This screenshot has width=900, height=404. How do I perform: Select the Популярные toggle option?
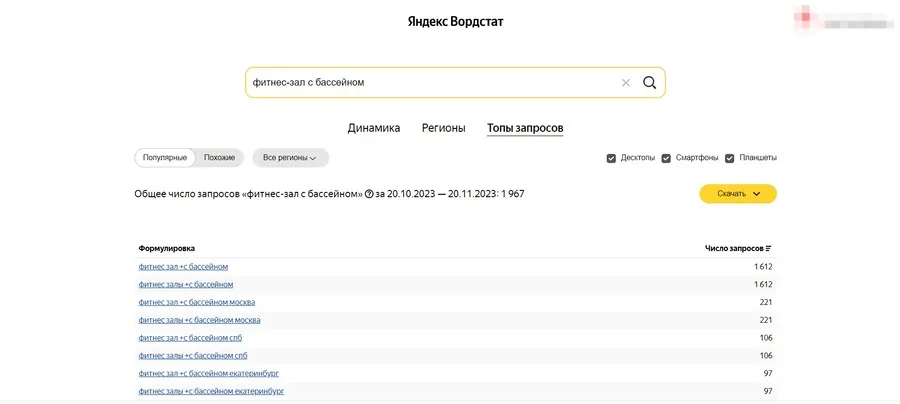[x=165, y=158]
